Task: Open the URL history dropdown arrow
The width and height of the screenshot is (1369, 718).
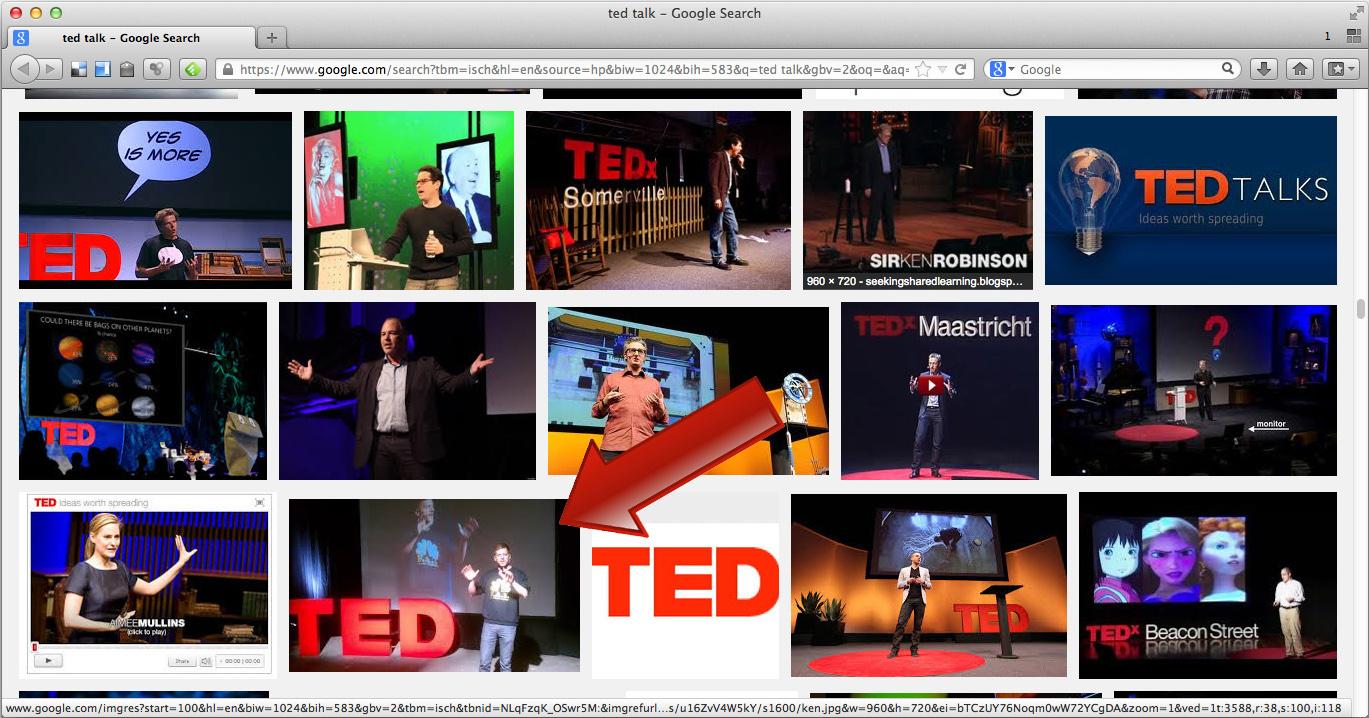Action: pos(942,69)
